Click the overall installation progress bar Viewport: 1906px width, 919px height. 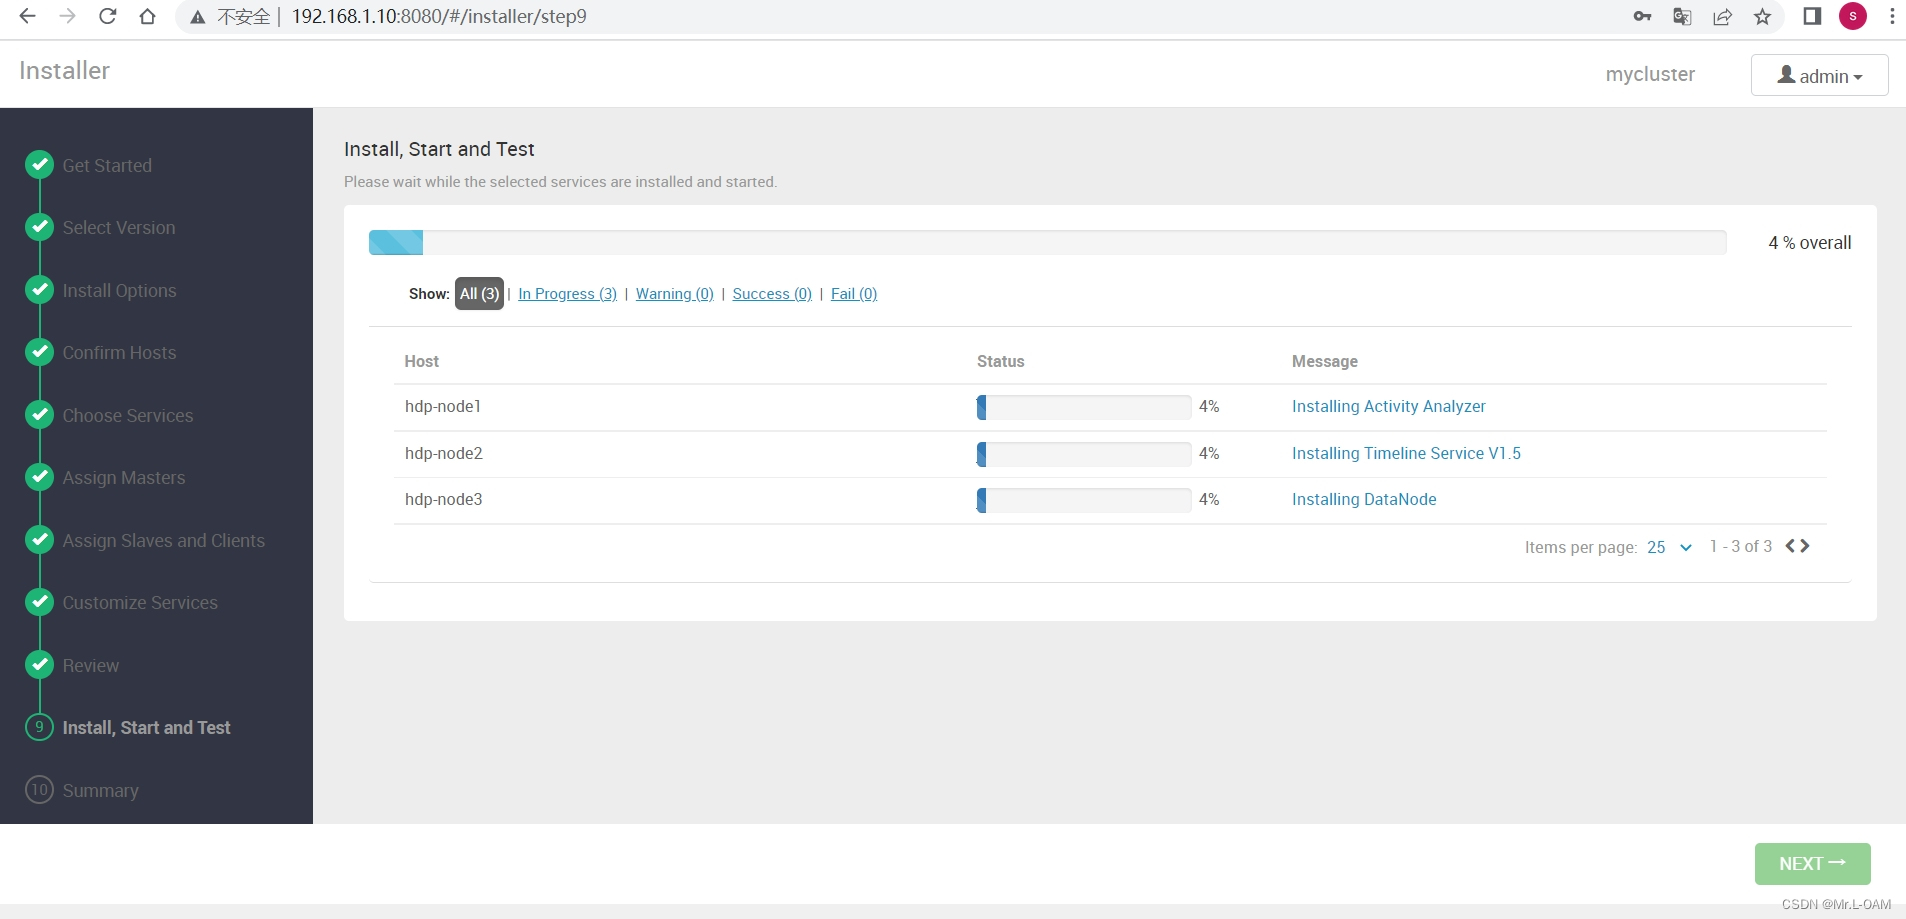1047,242
